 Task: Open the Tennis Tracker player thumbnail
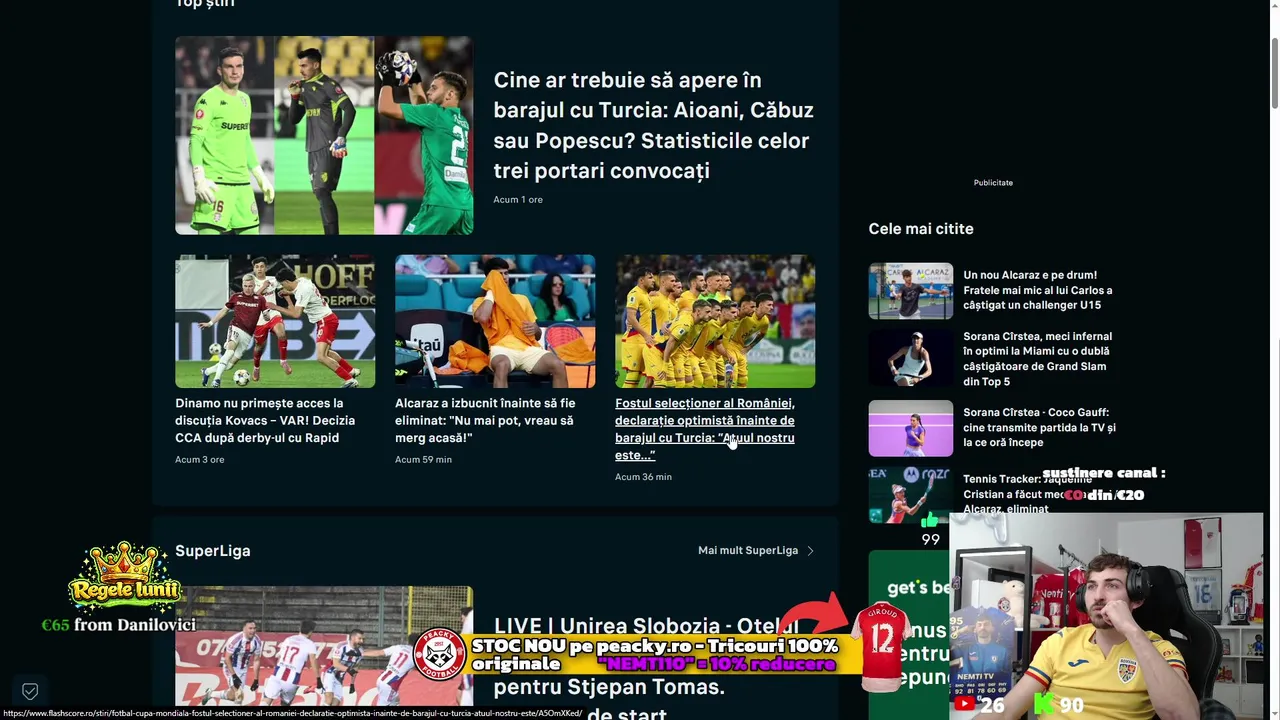point(909,495)
